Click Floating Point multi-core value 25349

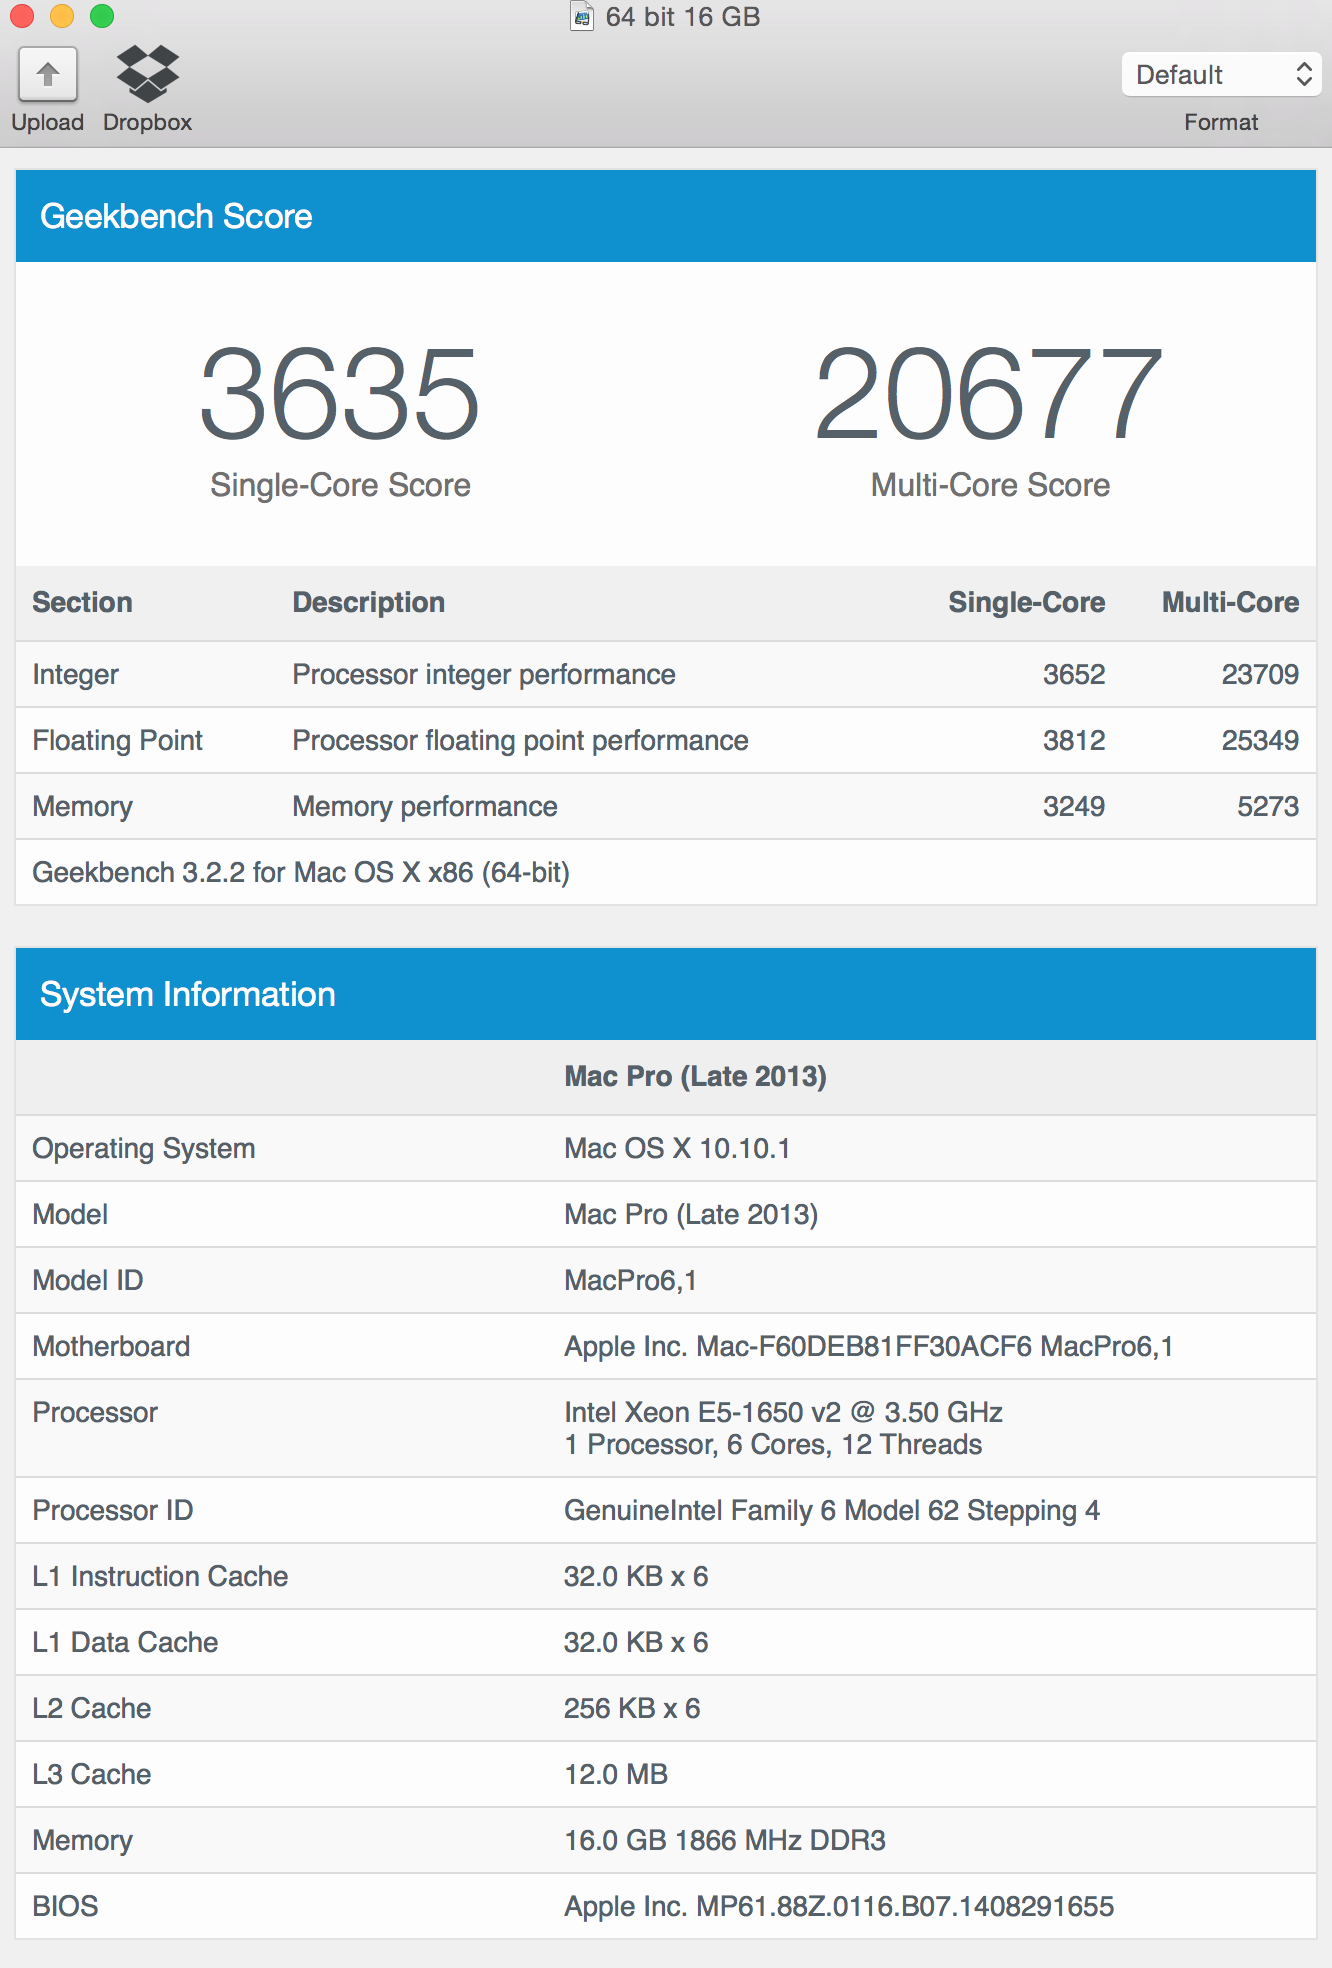coord(1260,740)
